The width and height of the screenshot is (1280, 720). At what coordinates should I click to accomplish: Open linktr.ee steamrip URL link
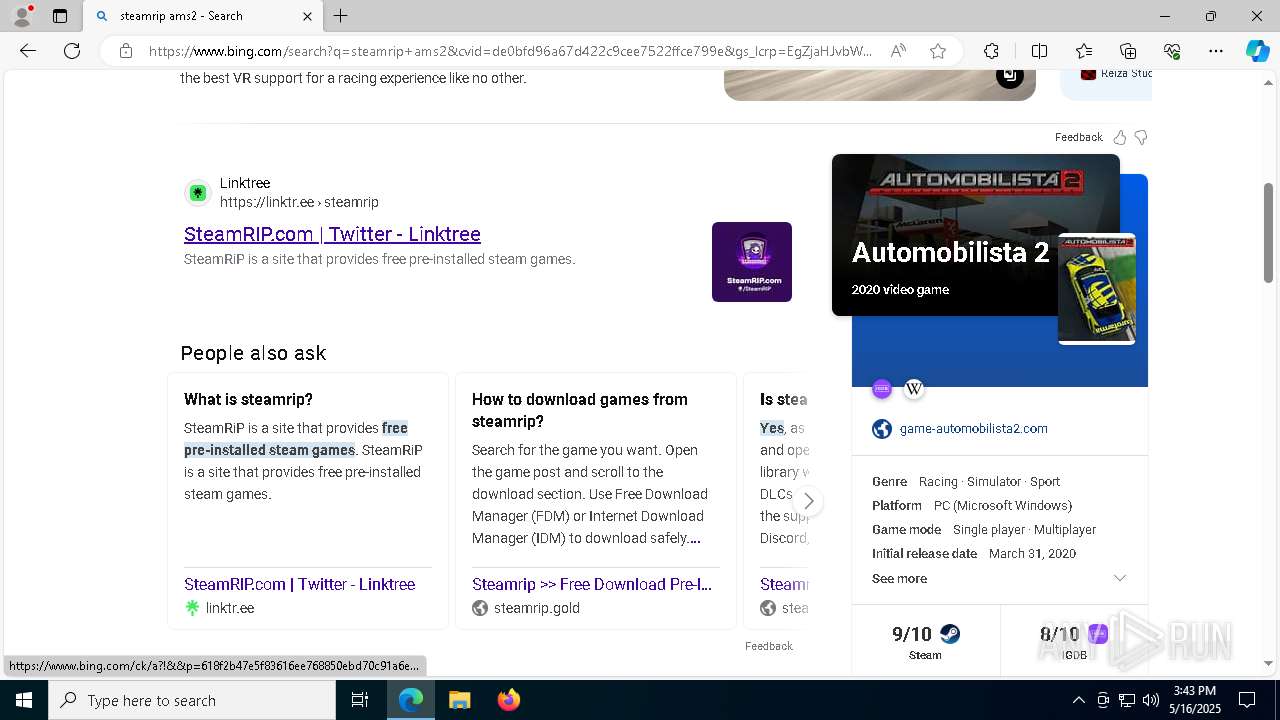click(299, 202)
